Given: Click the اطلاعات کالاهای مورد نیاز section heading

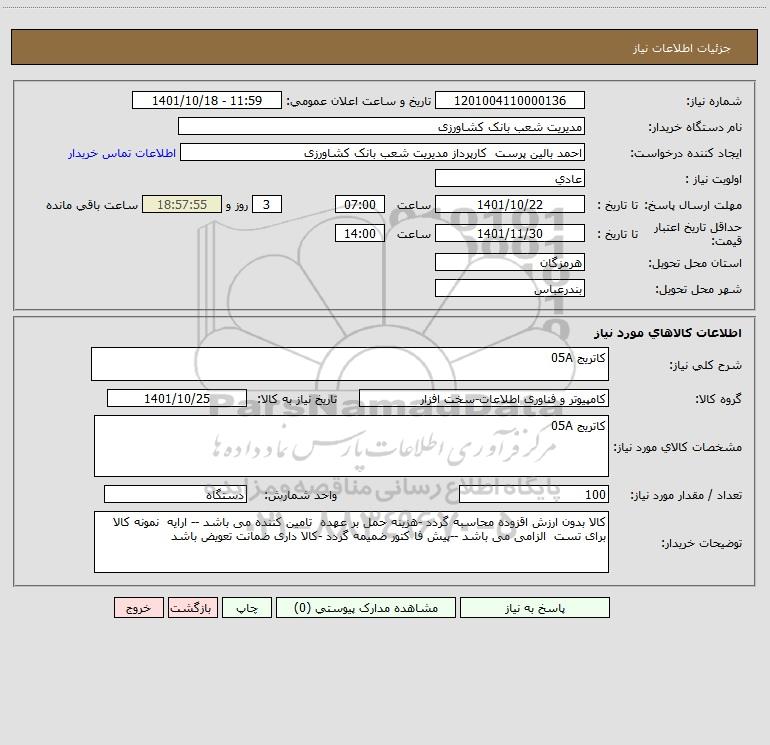Looking at the screenshot, I should coord(668,333).
